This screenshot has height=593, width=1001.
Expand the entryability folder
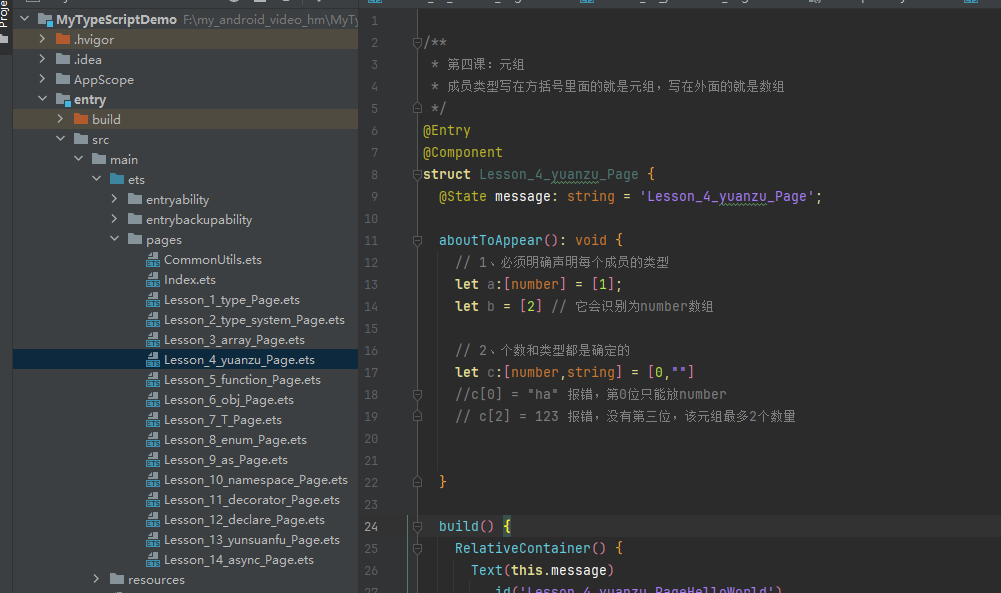click(114, 199)
